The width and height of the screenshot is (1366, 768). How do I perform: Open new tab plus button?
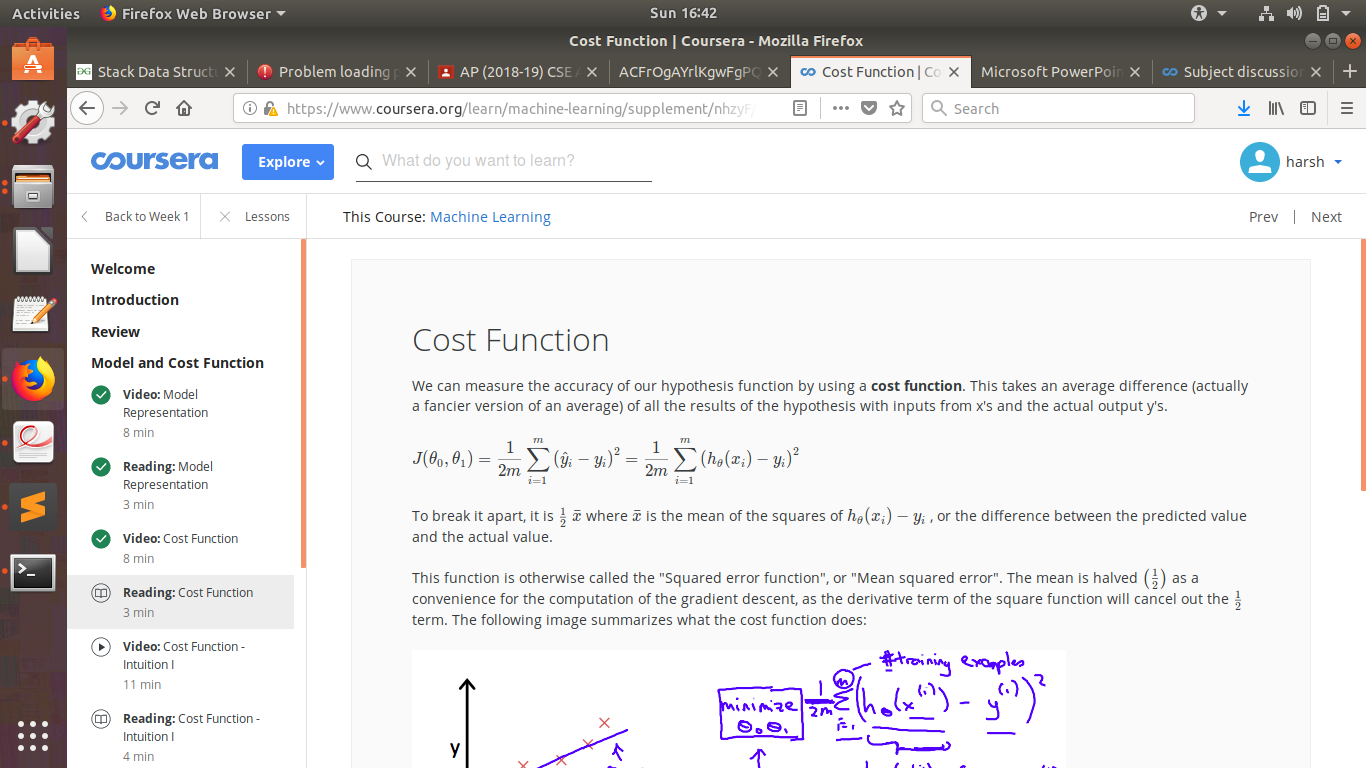coord(1350,71)
